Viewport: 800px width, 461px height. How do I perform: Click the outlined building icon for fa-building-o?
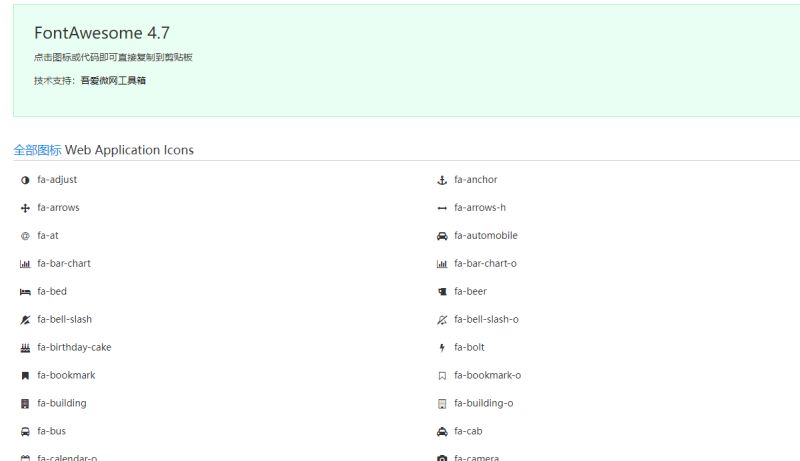(x=442, y=404)
